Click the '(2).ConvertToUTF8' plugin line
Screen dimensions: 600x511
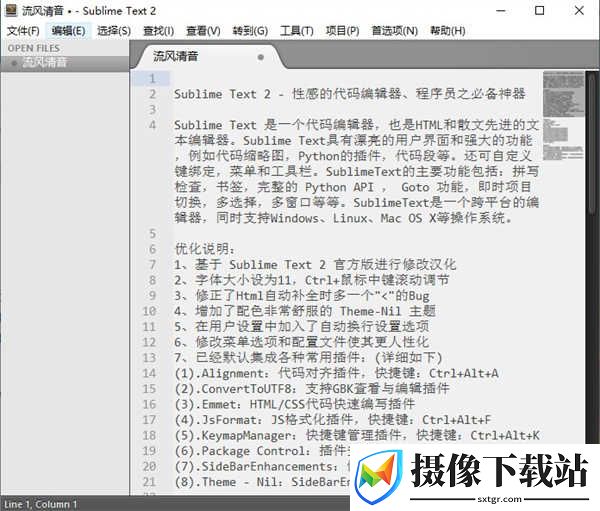311,389
